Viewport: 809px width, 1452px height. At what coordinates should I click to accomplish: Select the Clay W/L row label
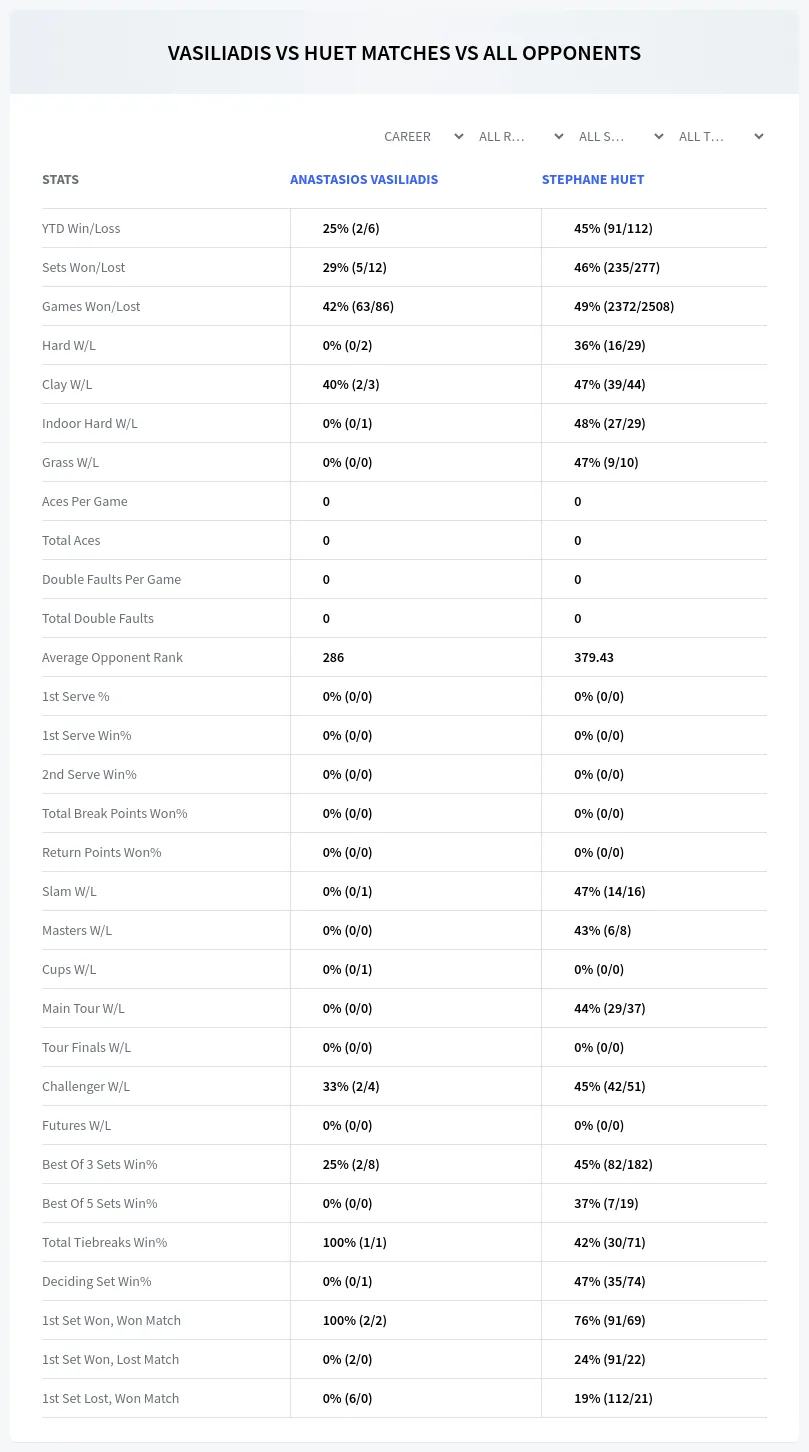(67, 384)
